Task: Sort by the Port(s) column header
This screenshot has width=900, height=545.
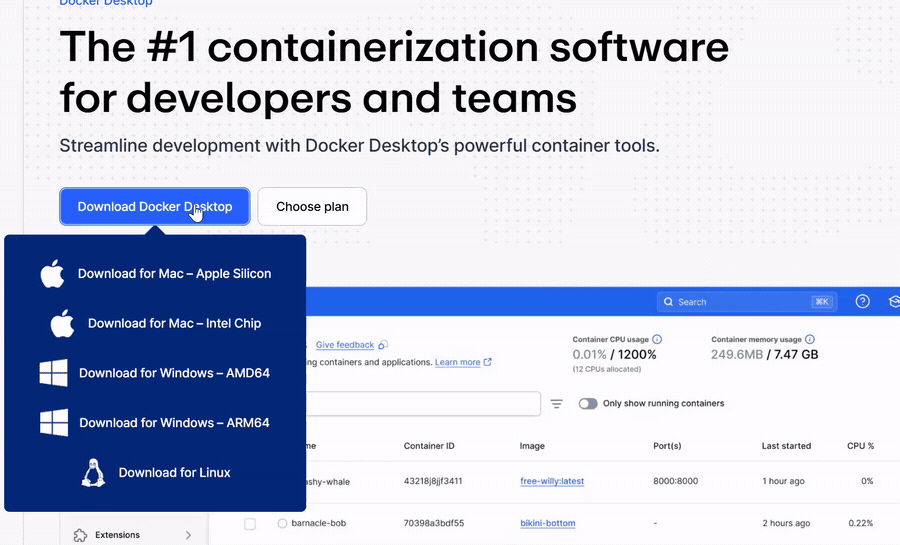Action: point(667,446)
